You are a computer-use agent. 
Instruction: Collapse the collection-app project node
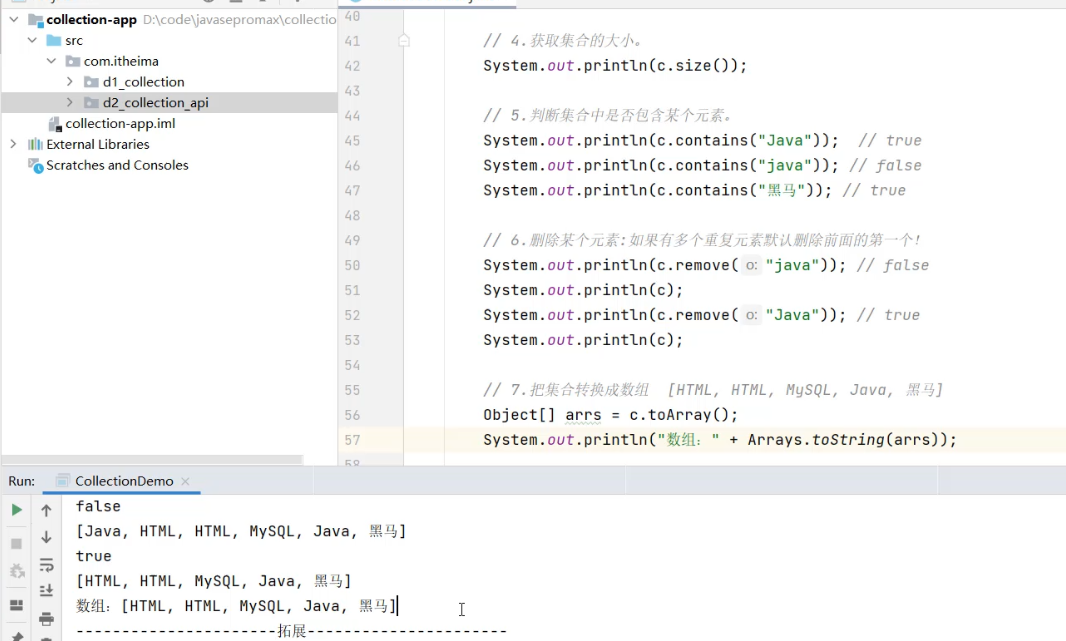pyautogui.click(x=14, y=20)
